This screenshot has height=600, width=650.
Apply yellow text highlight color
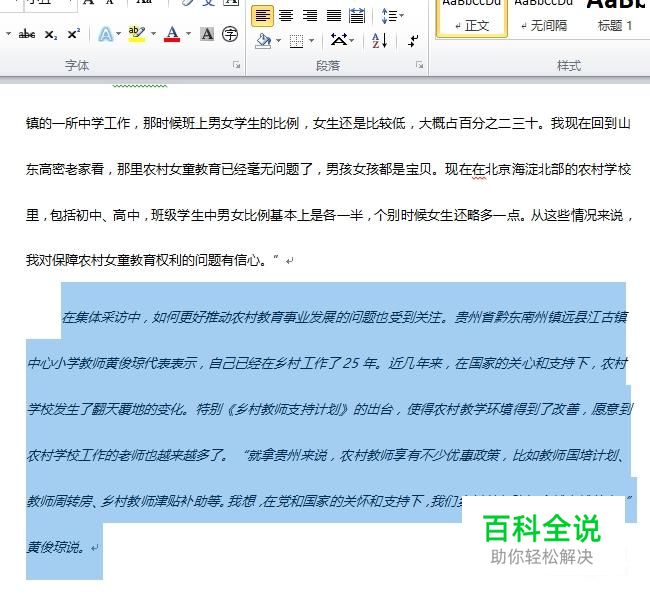point(137,34)
